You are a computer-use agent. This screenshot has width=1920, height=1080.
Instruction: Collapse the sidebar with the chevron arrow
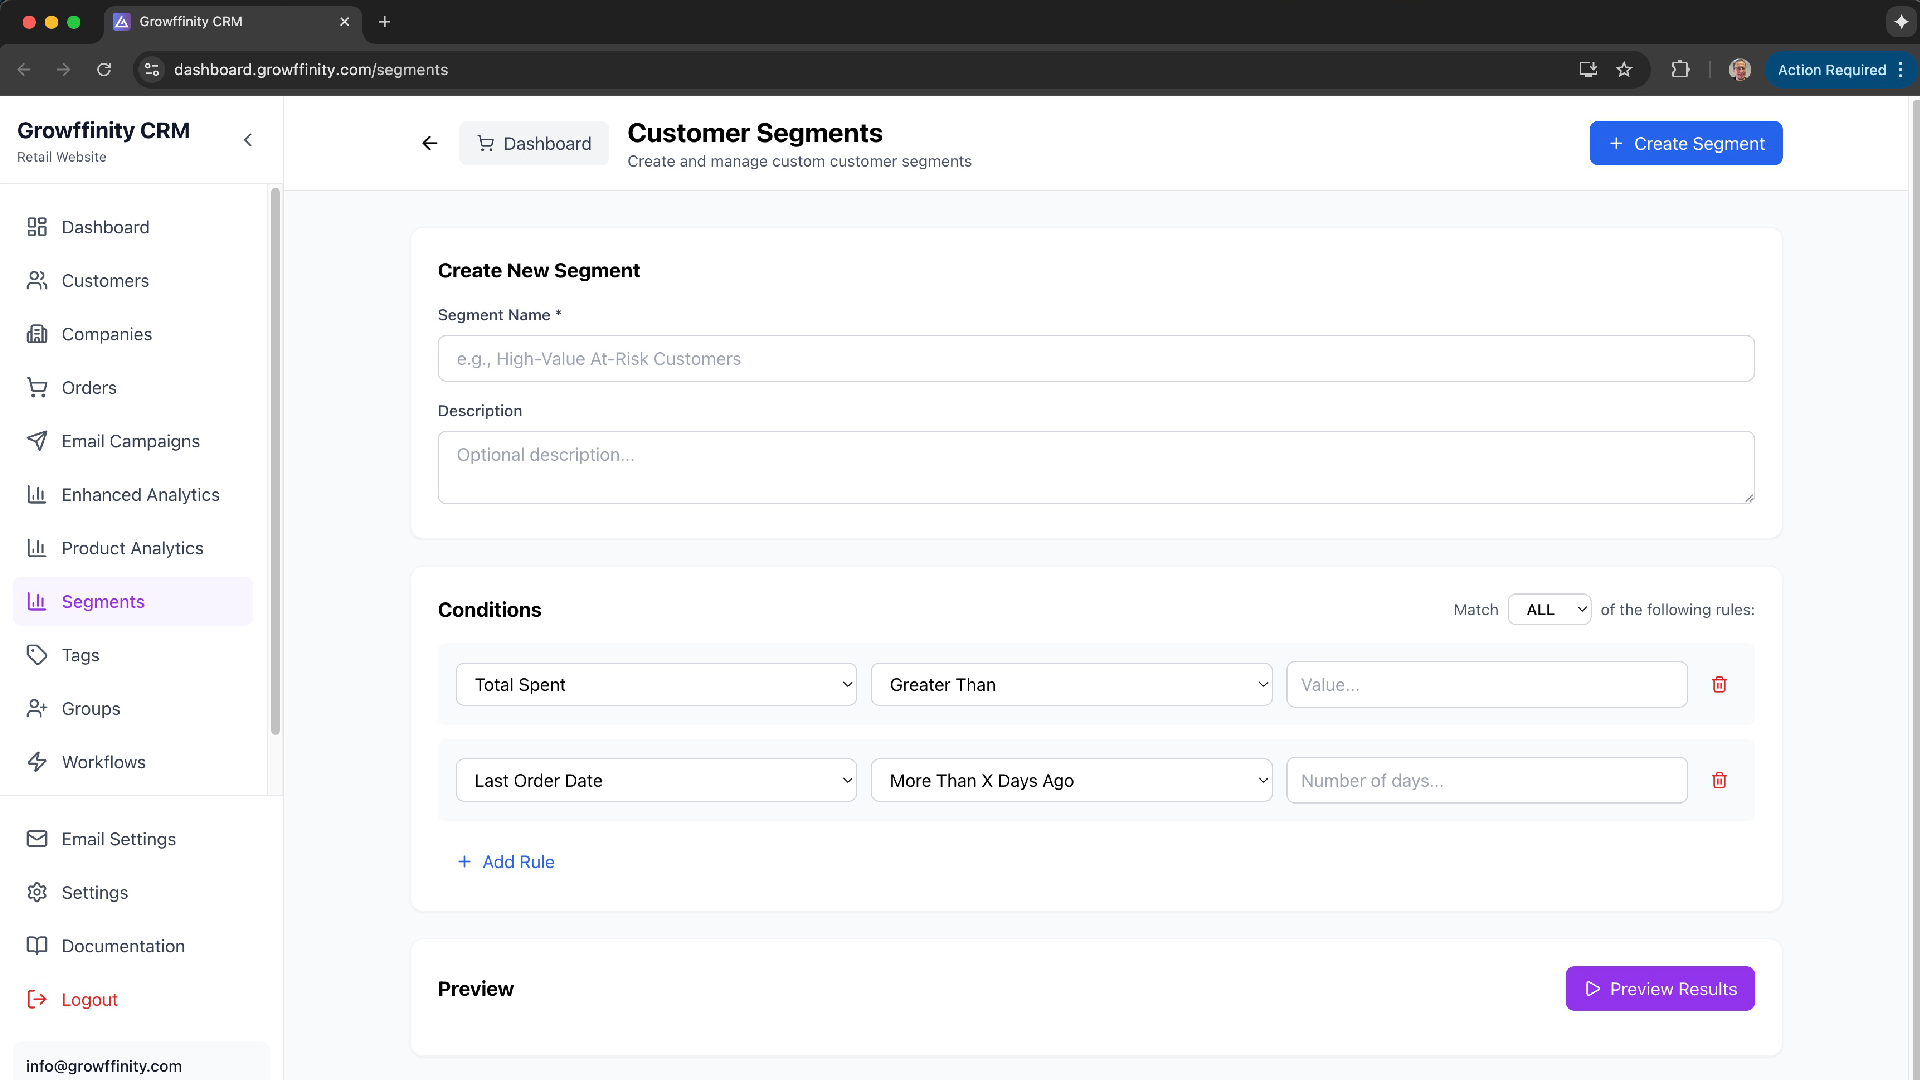(248, 140)
